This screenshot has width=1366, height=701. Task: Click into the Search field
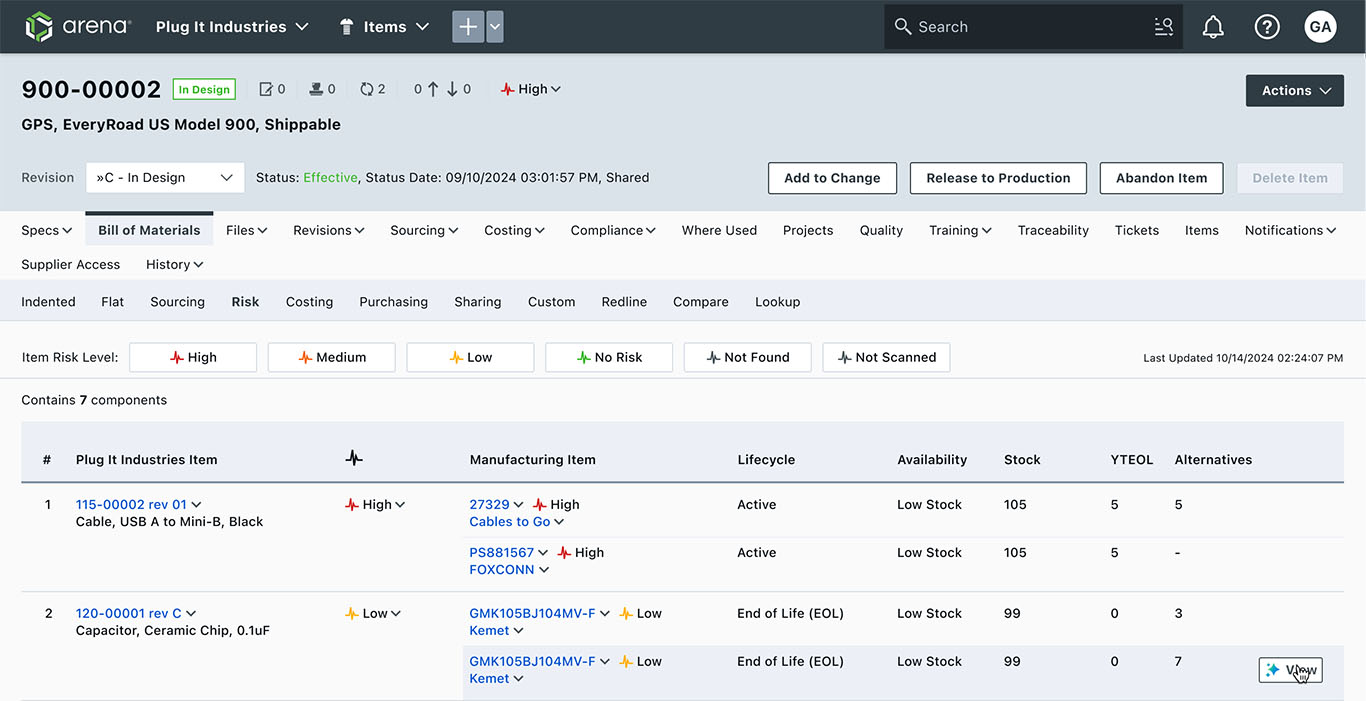coord(1020,27)
